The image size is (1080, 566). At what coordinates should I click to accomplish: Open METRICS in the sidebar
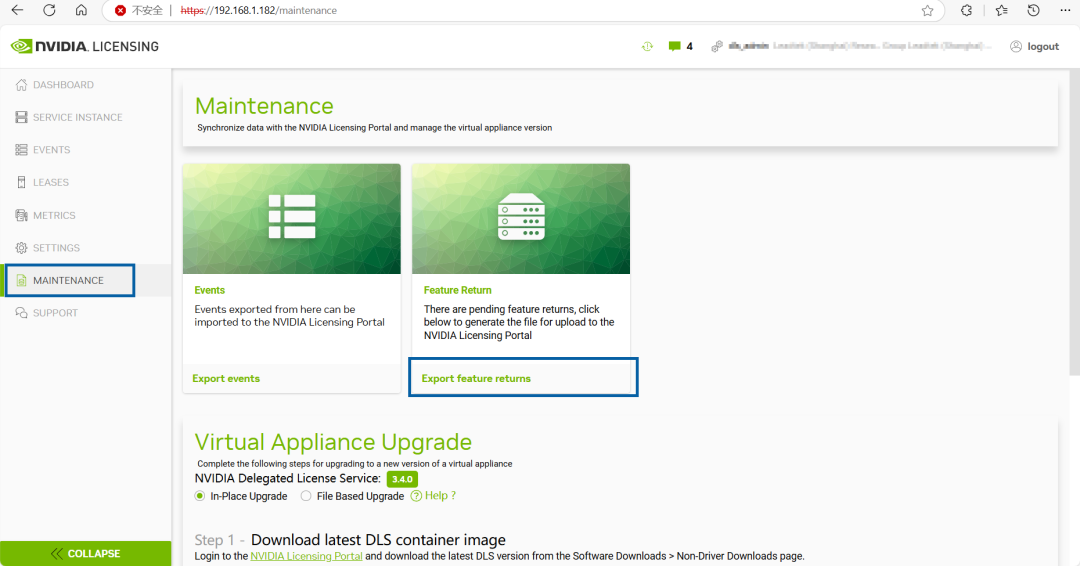[x=54, y=215]
